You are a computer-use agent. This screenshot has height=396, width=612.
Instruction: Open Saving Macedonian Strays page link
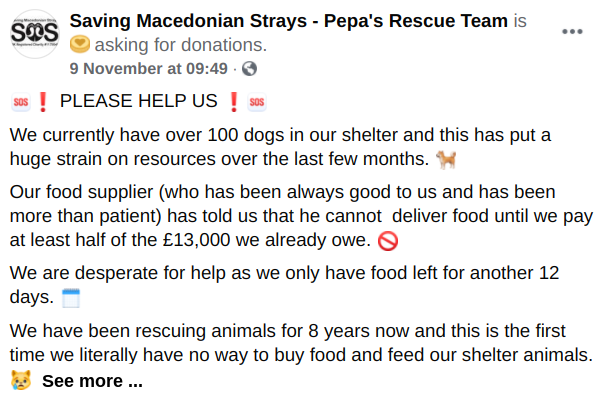pos(289,21)
